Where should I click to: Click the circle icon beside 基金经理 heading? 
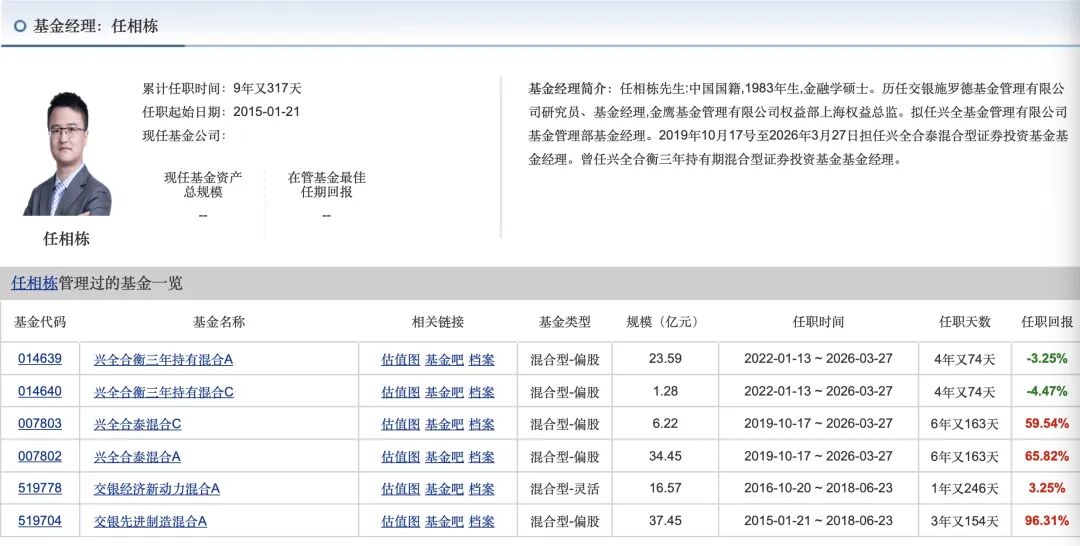pyautogui.click(x=20, y=26)
